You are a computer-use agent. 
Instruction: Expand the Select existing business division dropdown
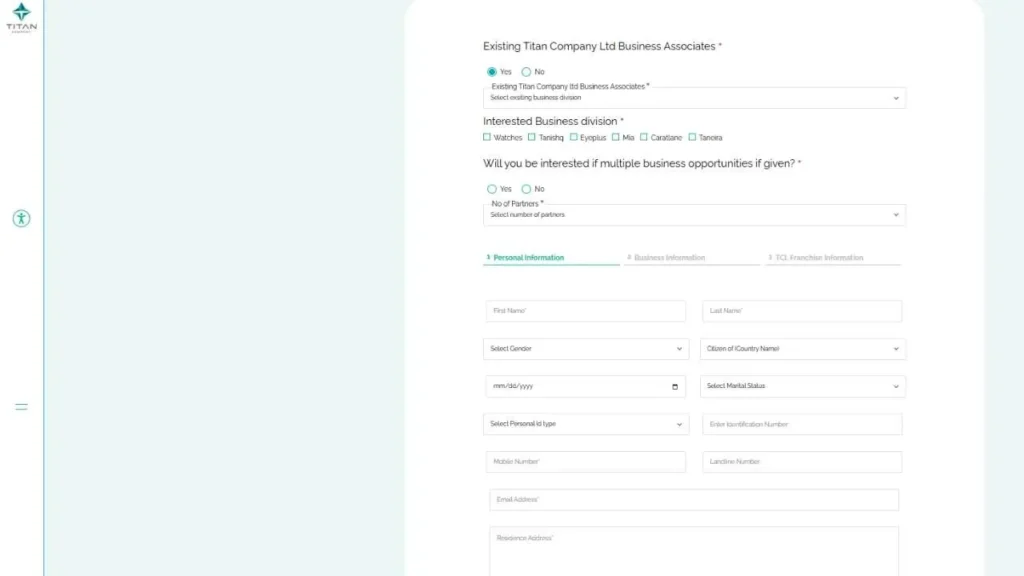pos(694,98)
